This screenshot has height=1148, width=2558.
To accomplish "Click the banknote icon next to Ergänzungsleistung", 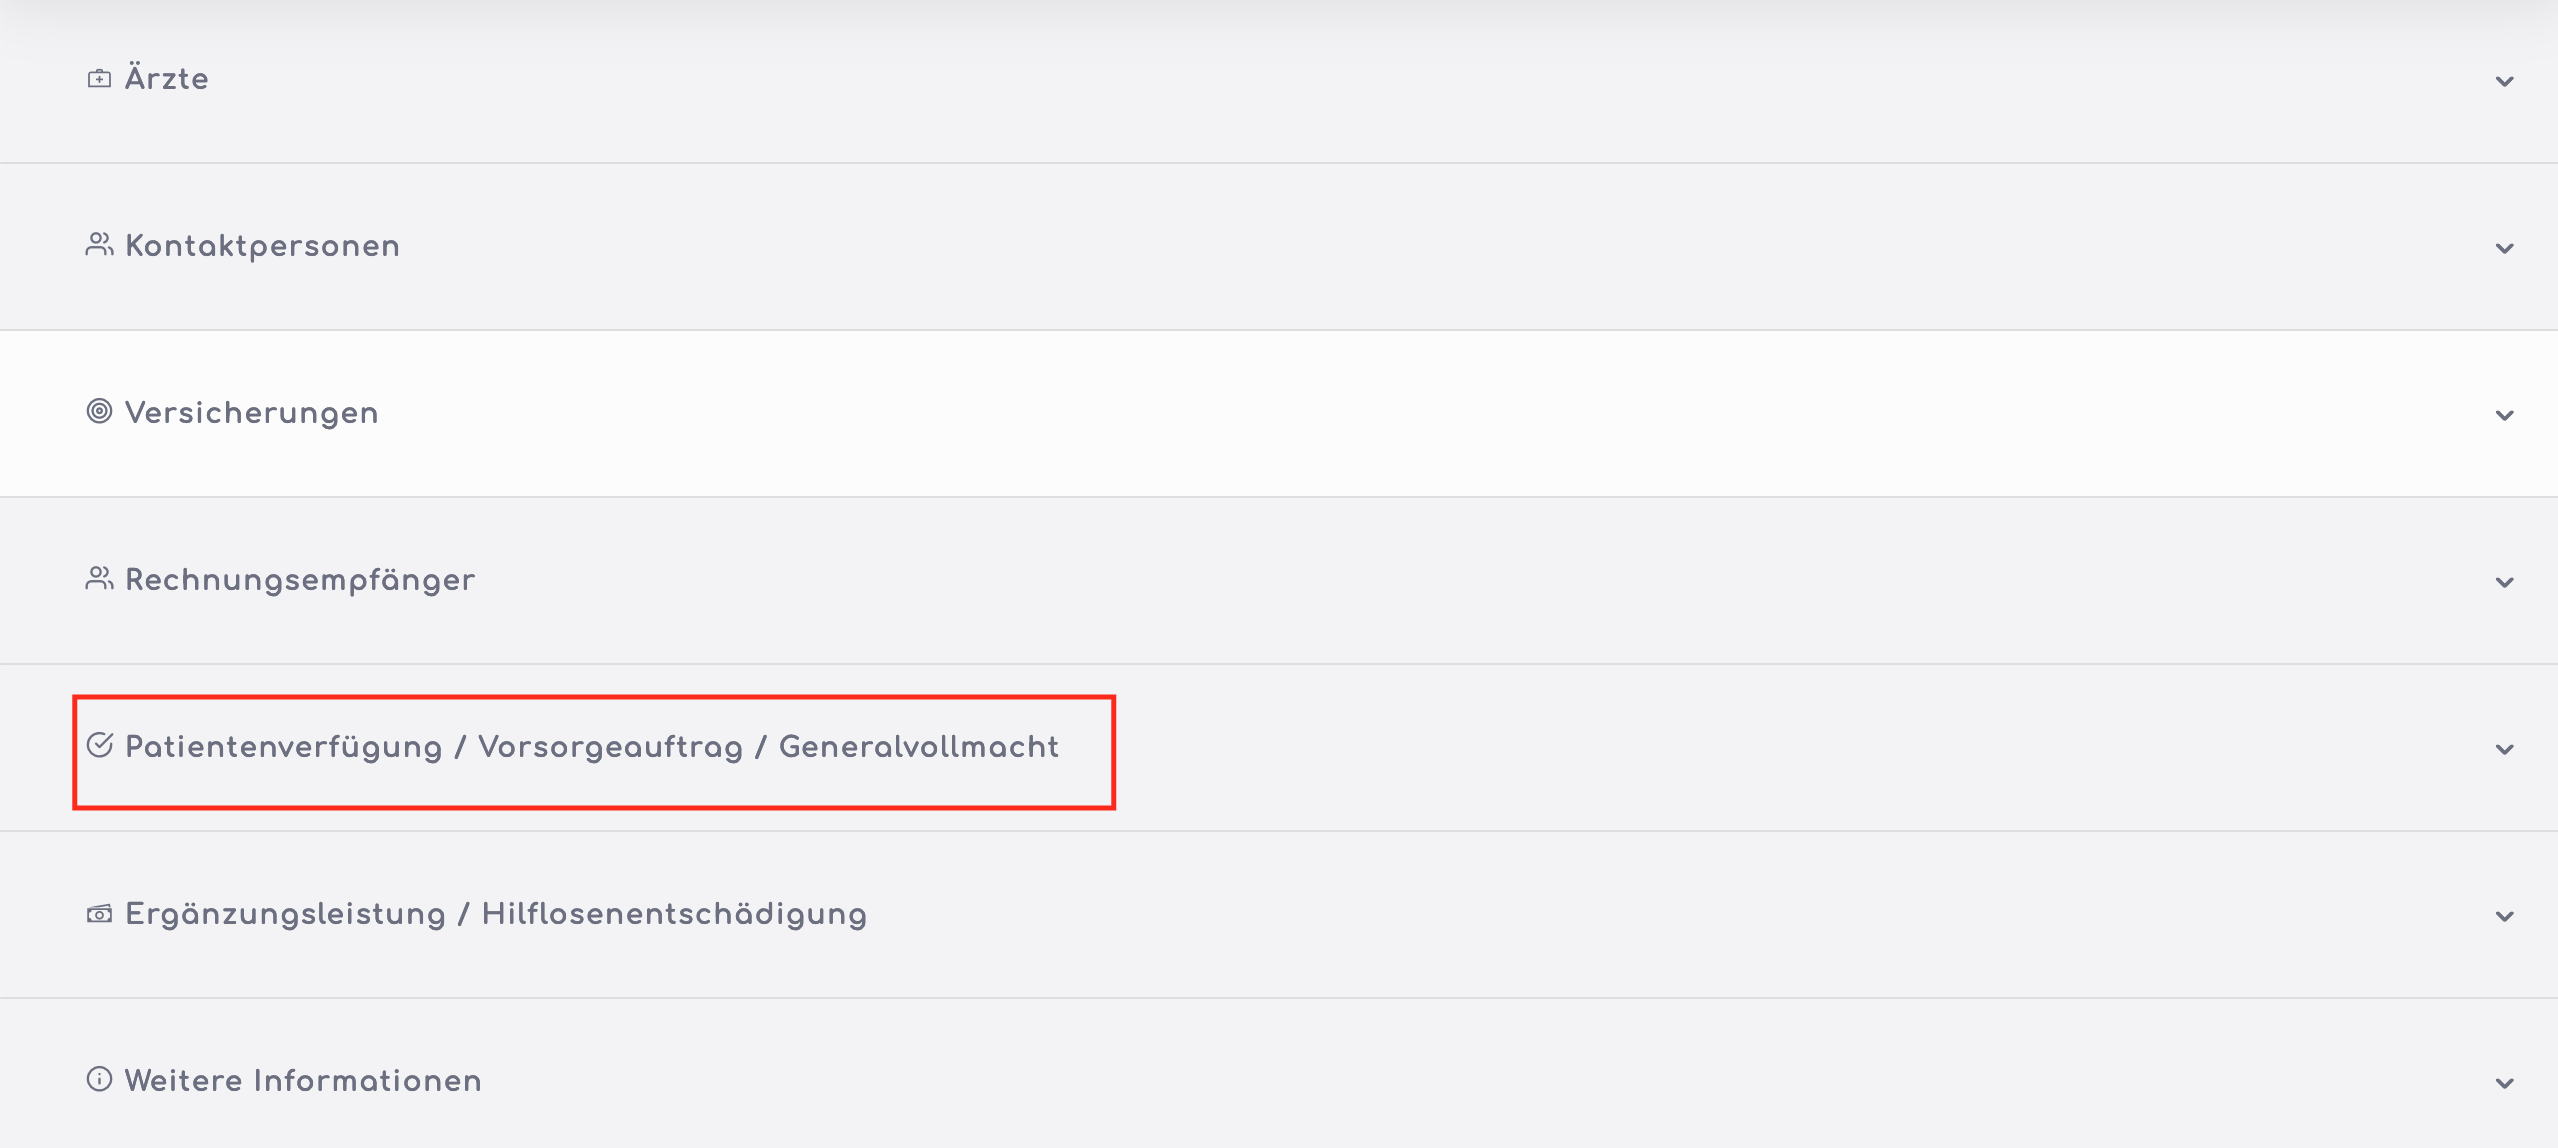I will click(99, 913).
